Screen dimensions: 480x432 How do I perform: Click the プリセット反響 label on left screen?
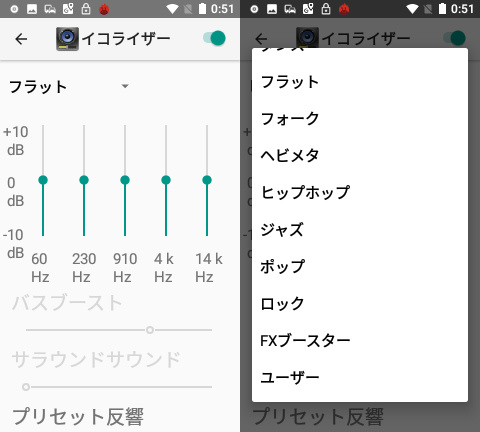tap(78, 417)
